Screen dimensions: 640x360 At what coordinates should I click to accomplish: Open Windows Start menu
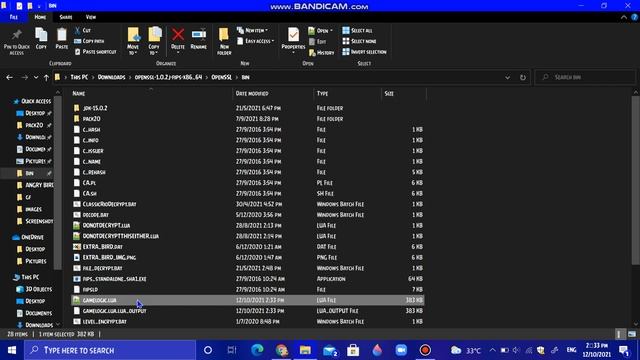click(11, 350)
